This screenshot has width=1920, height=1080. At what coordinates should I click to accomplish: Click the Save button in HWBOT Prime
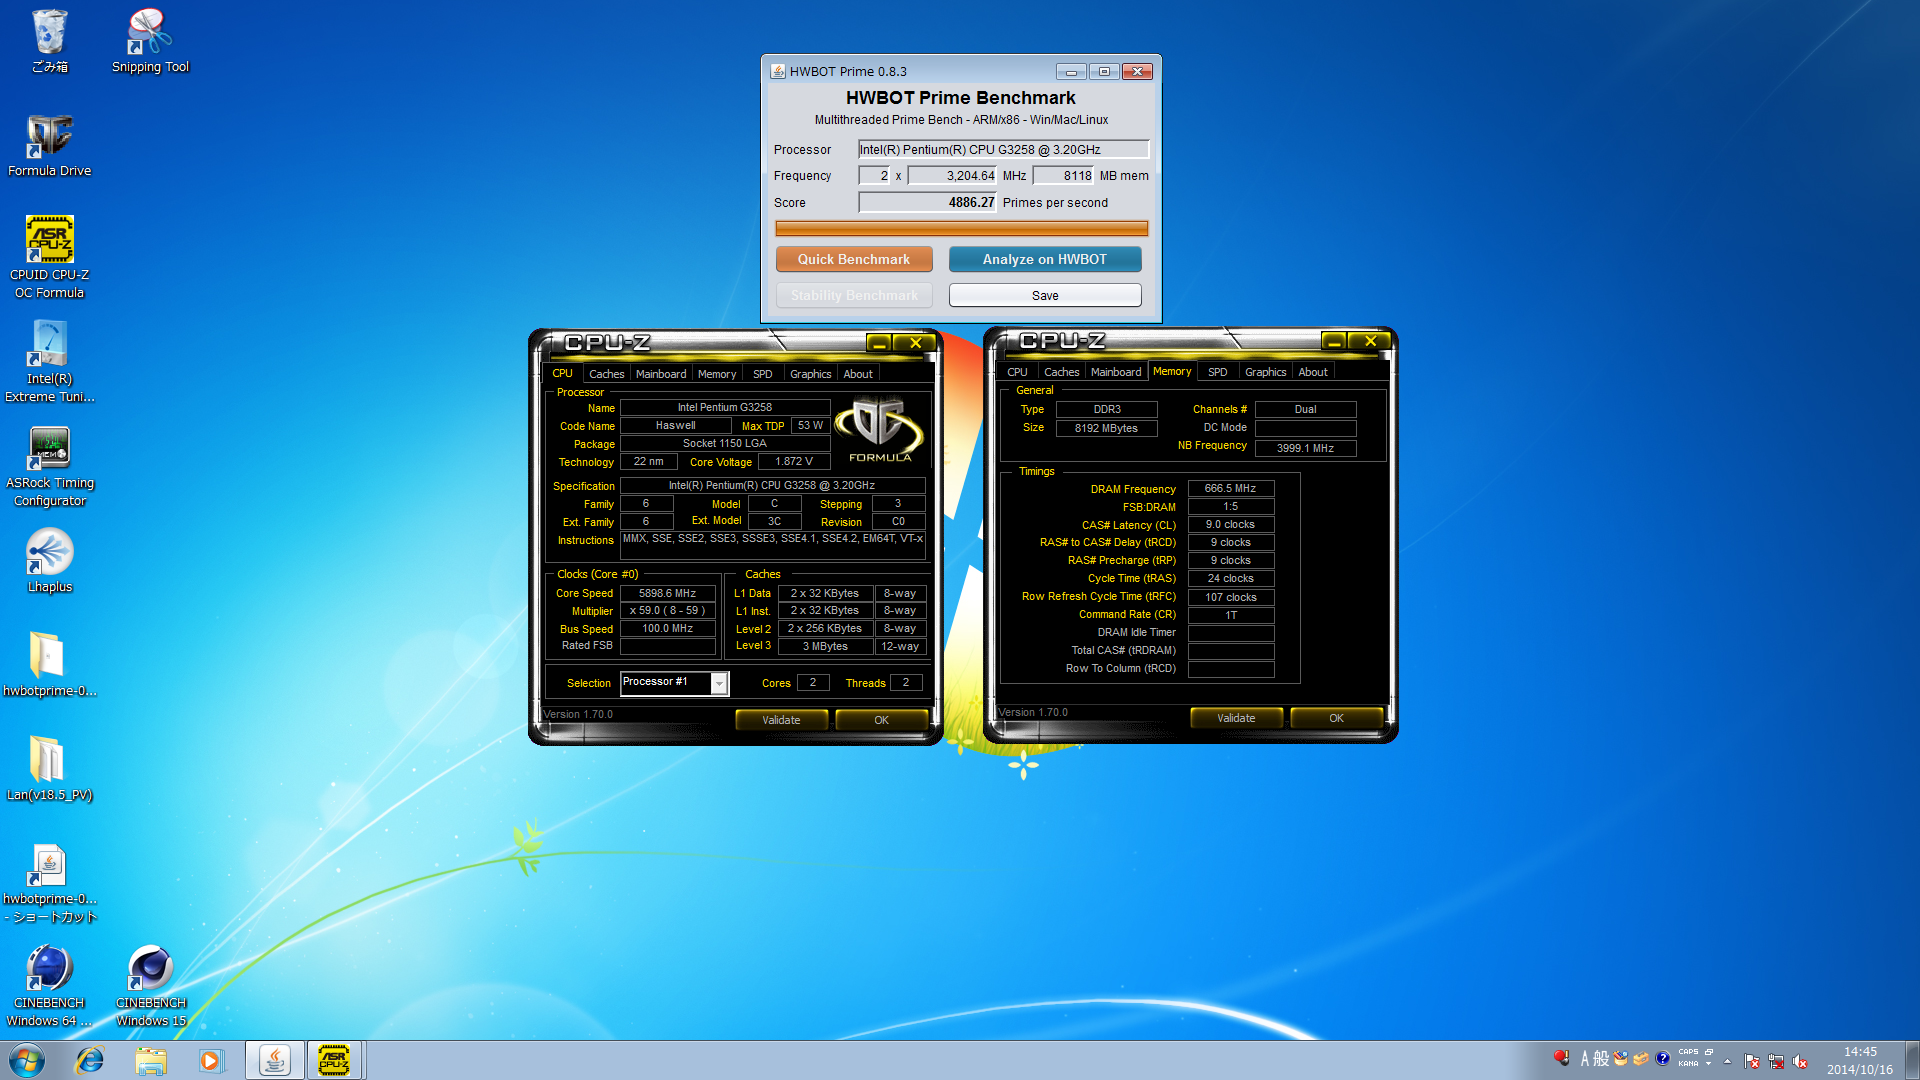1045,295
